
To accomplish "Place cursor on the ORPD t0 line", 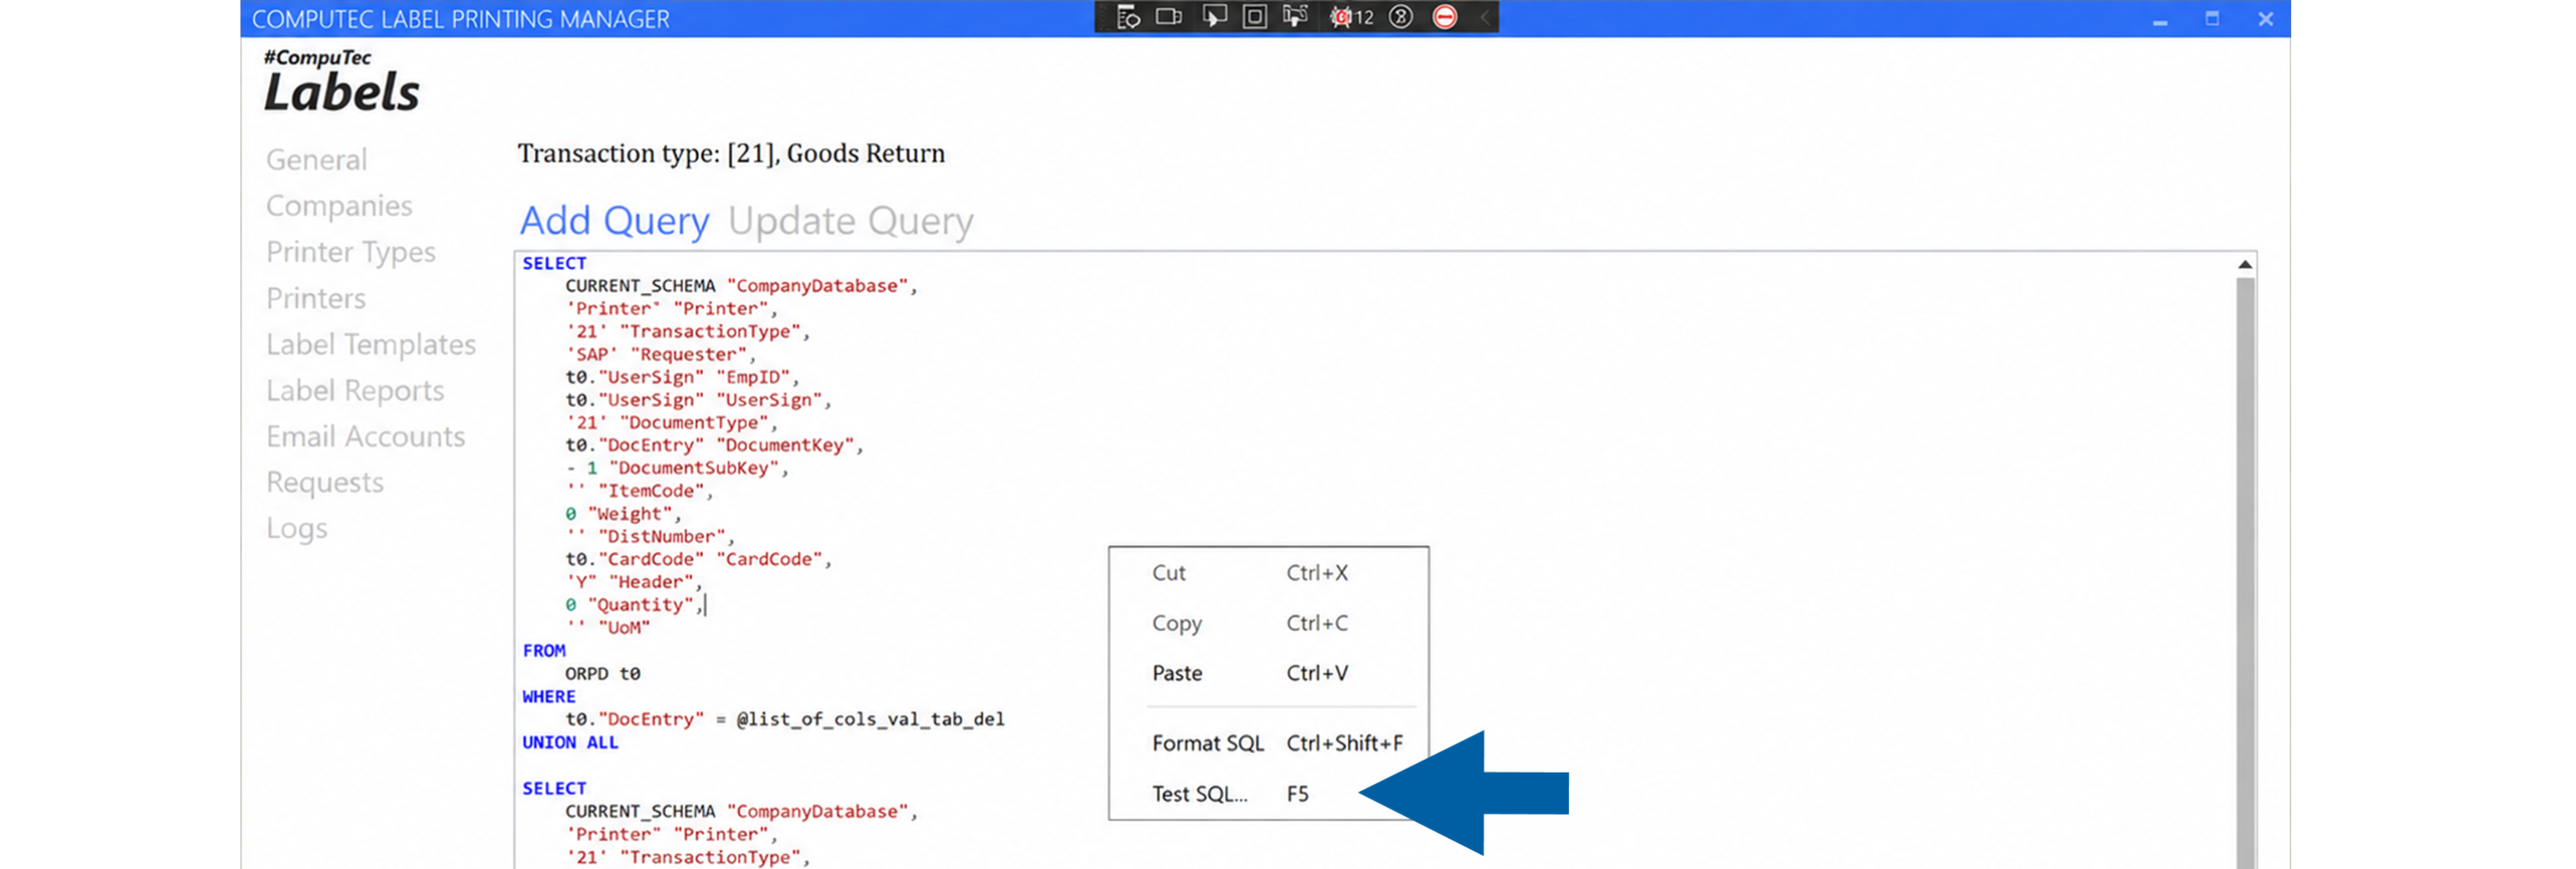I will pyautogui.click(x=602, y=674).
